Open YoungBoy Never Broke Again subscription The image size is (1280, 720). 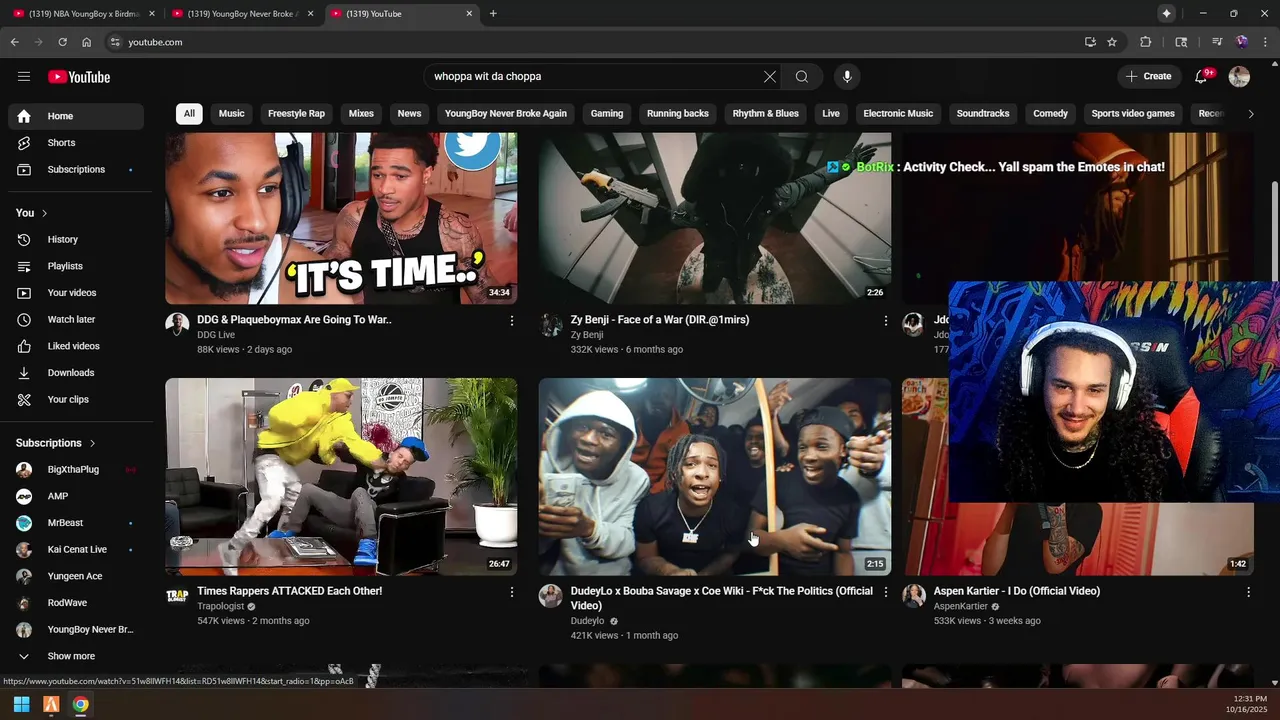click(x=76, y=630)
